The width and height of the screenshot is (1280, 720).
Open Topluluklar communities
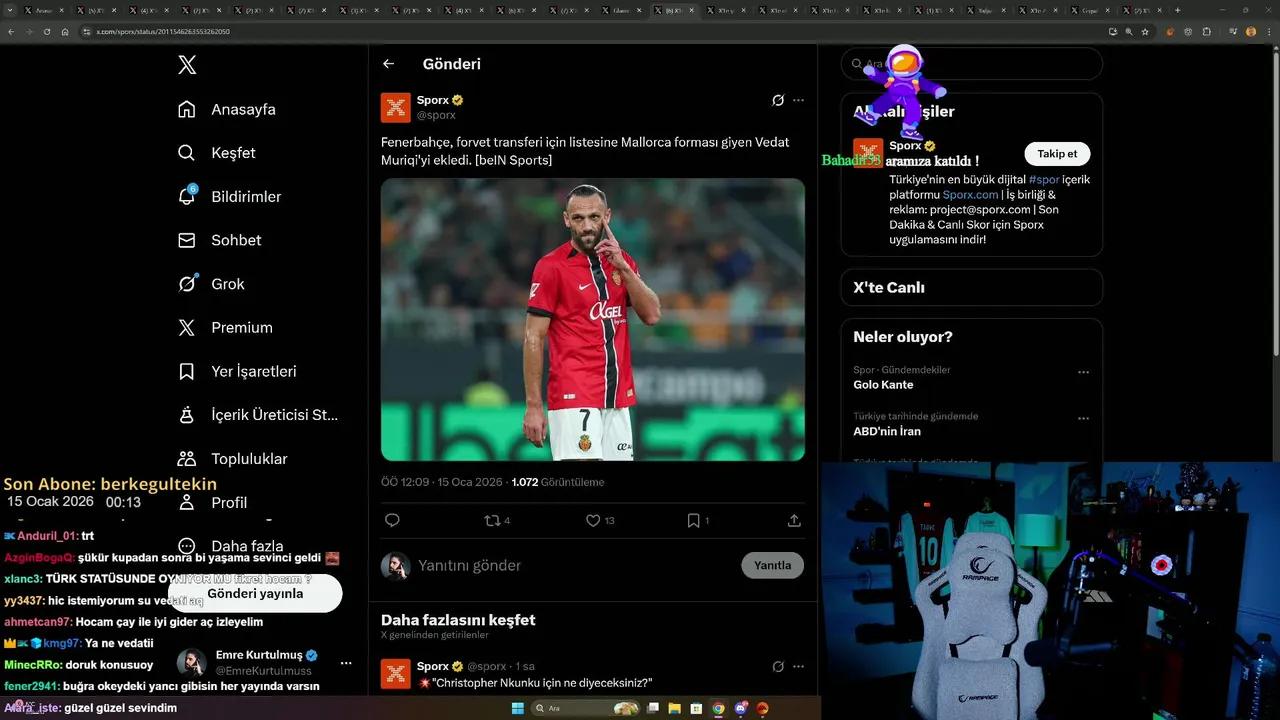(x=232, y=459)
